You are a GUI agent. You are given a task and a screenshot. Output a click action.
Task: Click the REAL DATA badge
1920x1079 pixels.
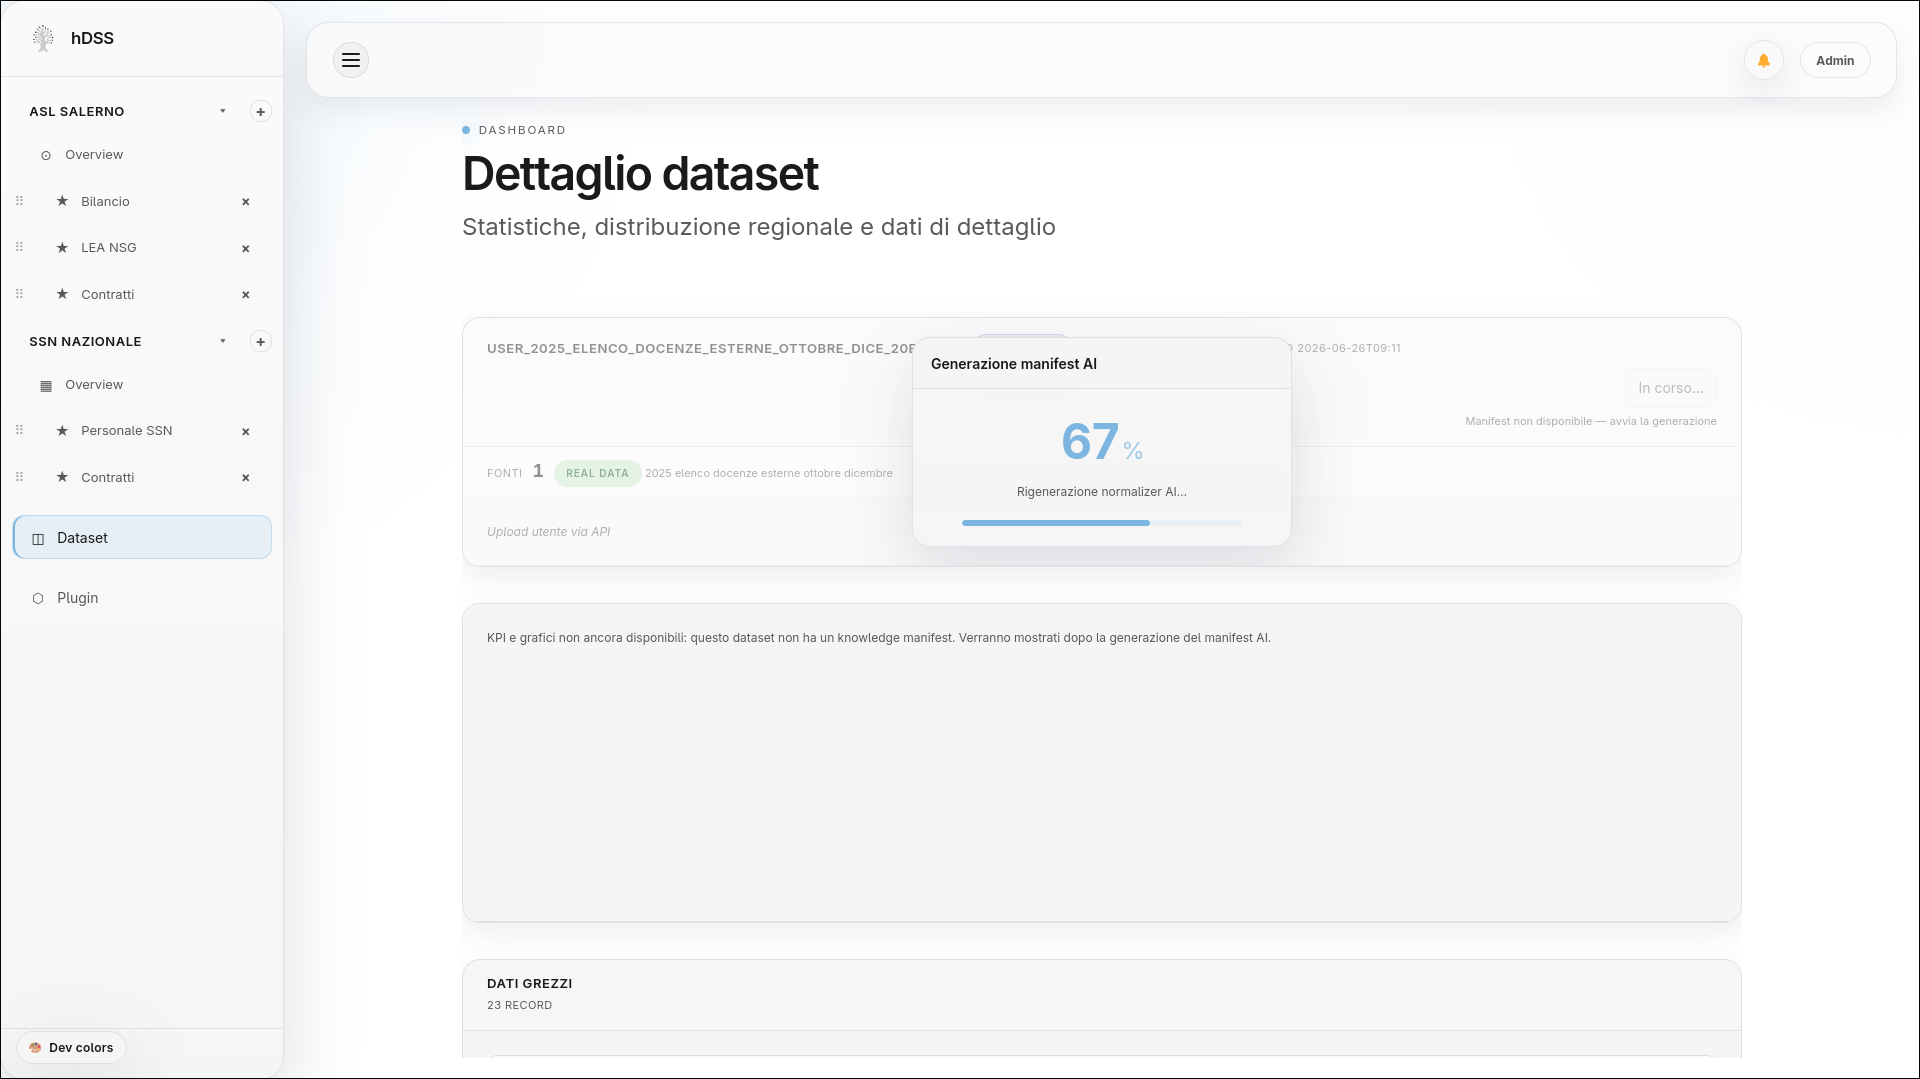pyautogui.click(x=597, y=473)
